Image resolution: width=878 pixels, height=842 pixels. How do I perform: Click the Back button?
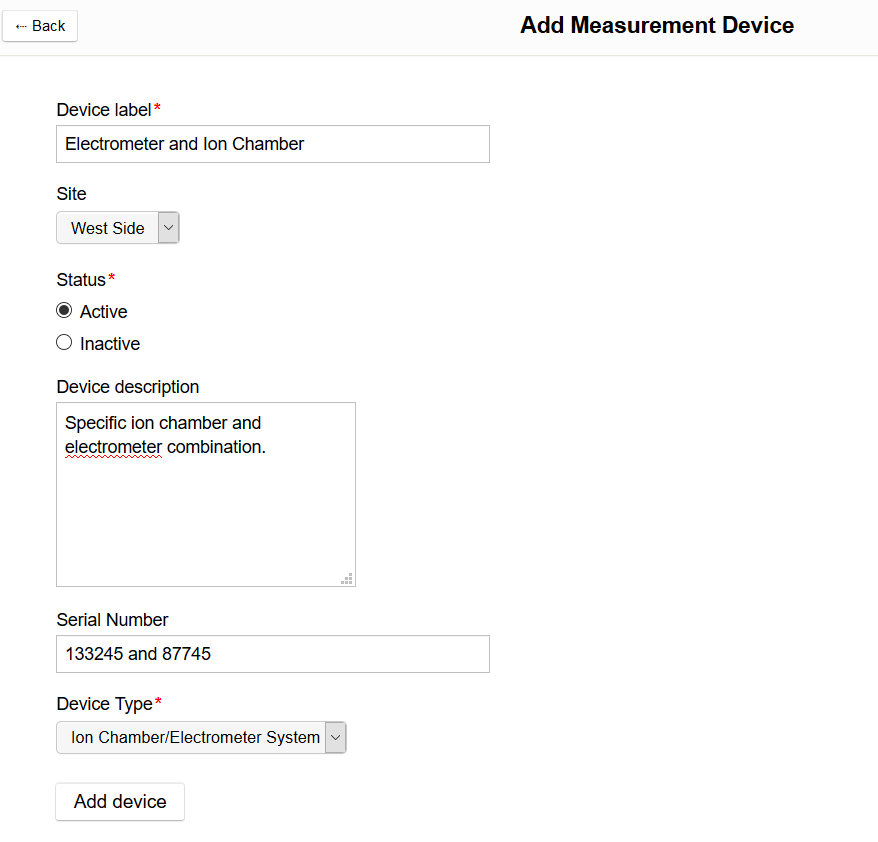point(40,26)
